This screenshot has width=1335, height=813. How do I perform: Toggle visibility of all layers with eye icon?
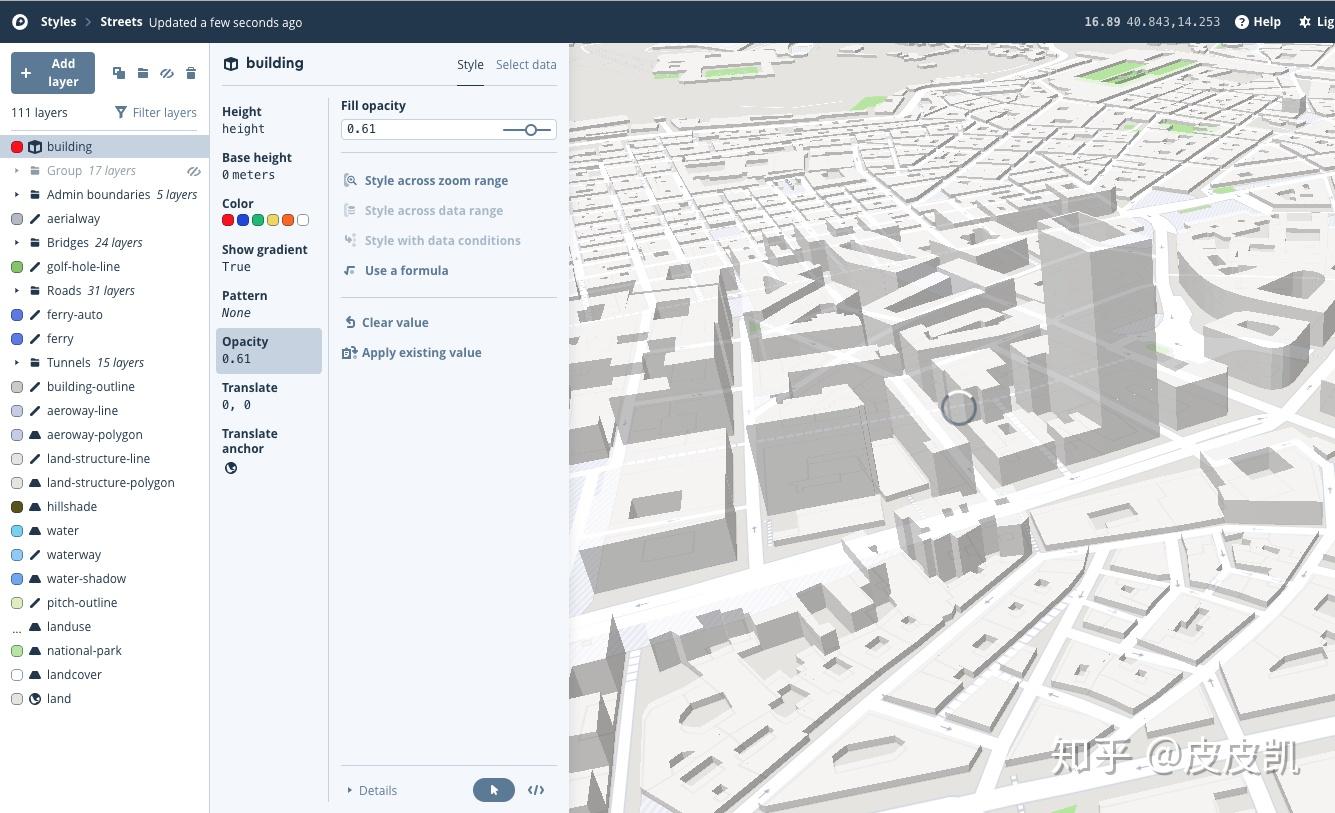point(167,72)
